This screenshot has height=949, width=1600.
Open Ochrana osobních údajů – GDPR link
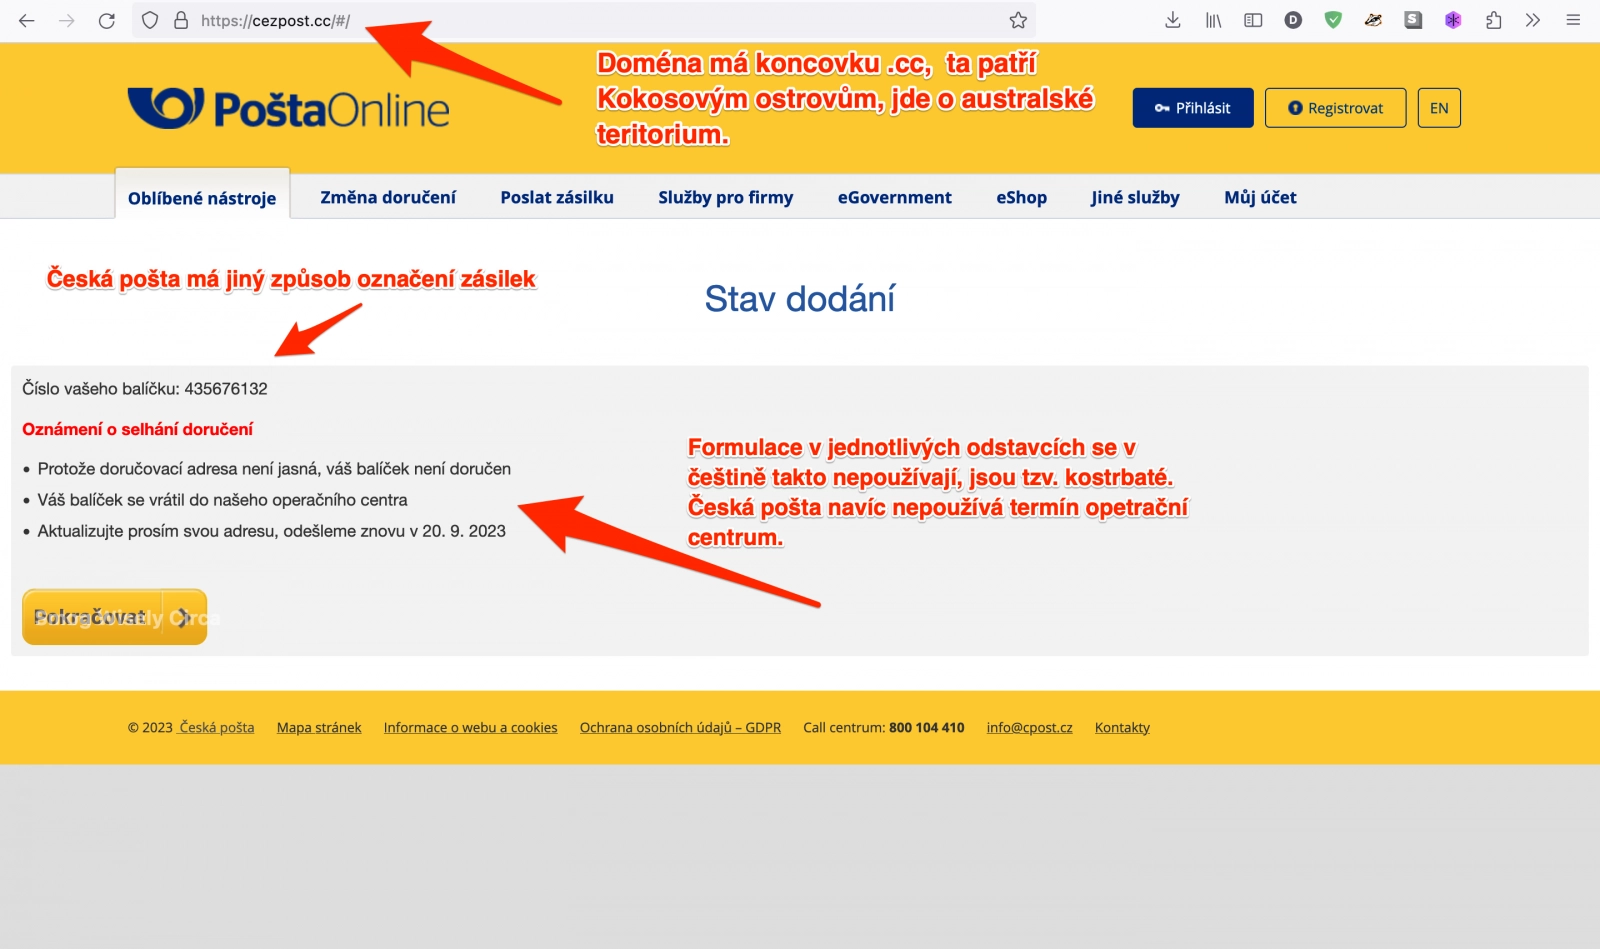coord(680,727)
